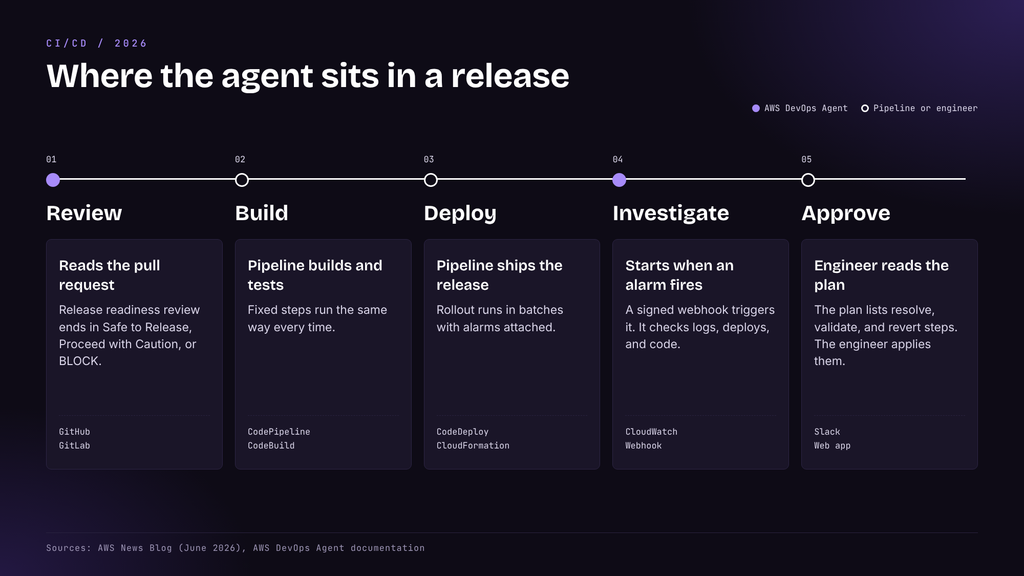Click the 'CloudWatch' label in Investigate card

coord(651,432)
